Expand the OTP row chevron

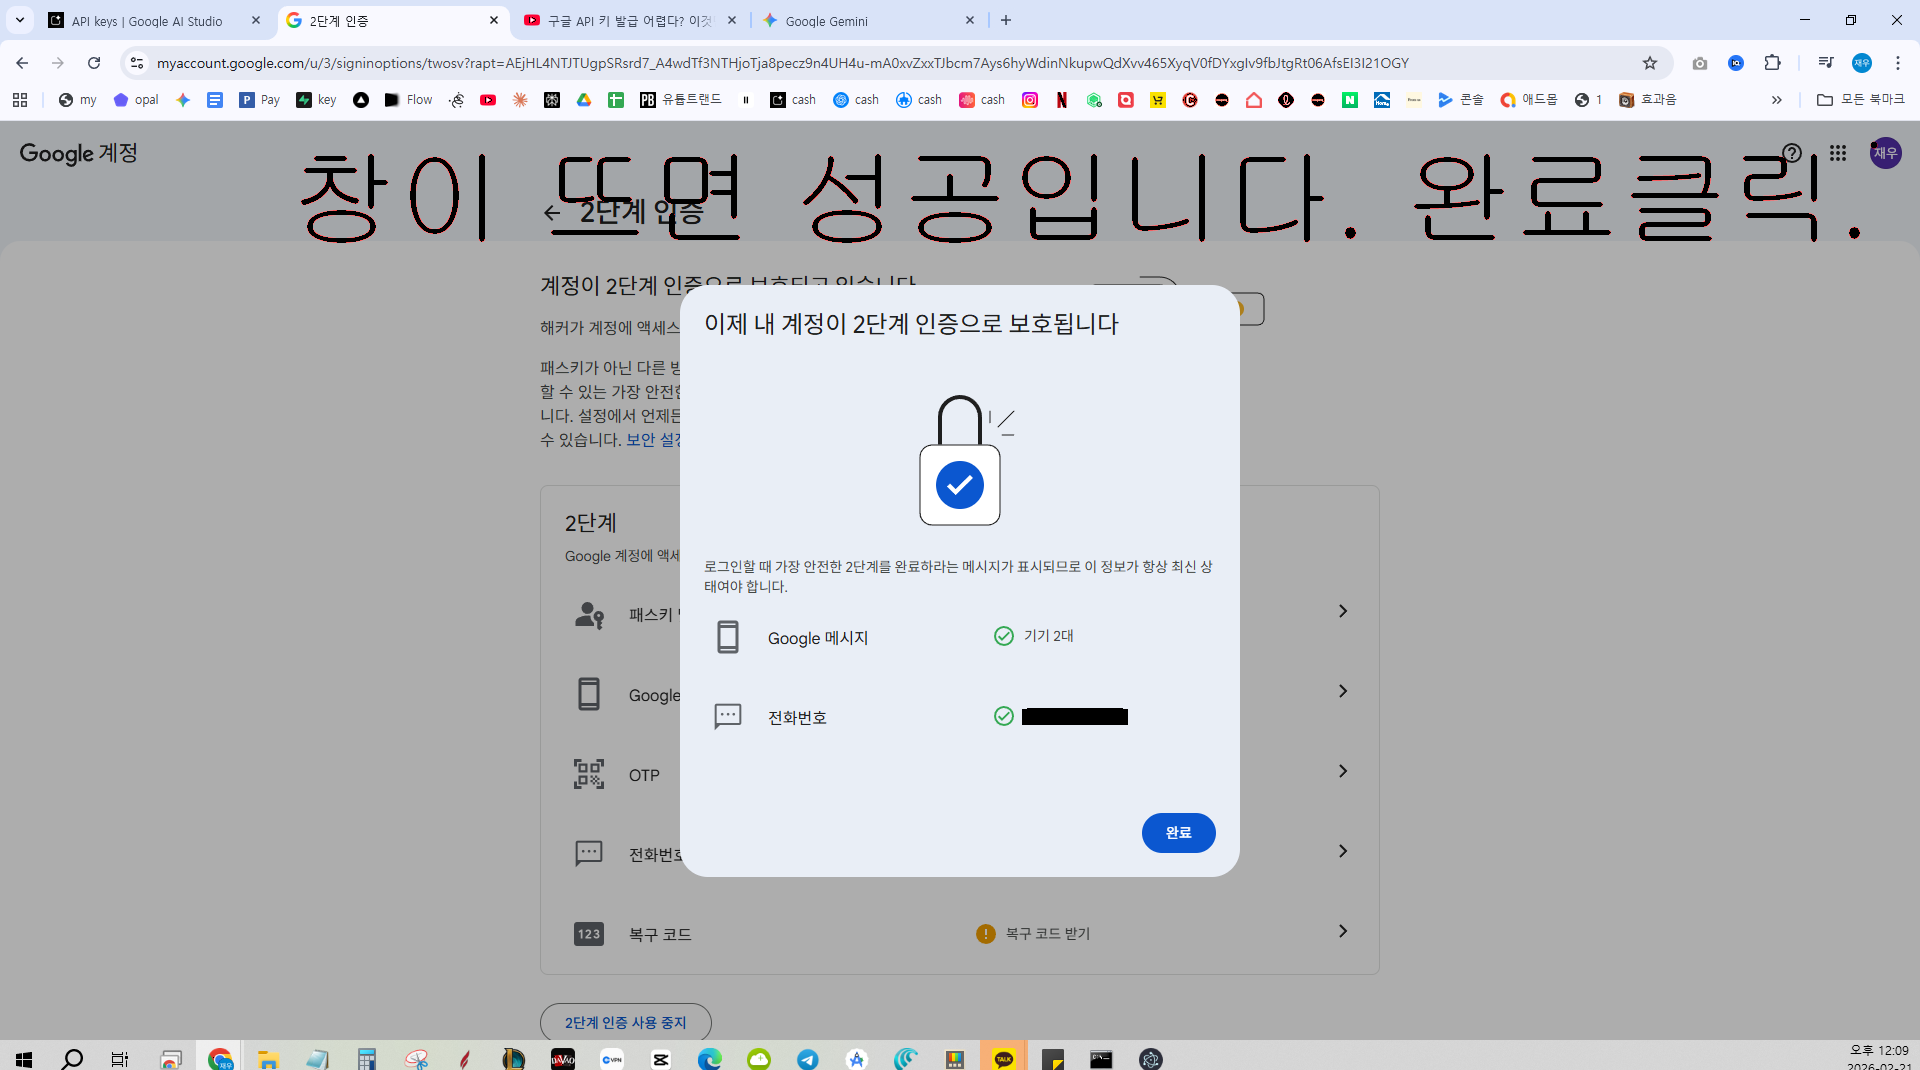(x=1343, y=771)
